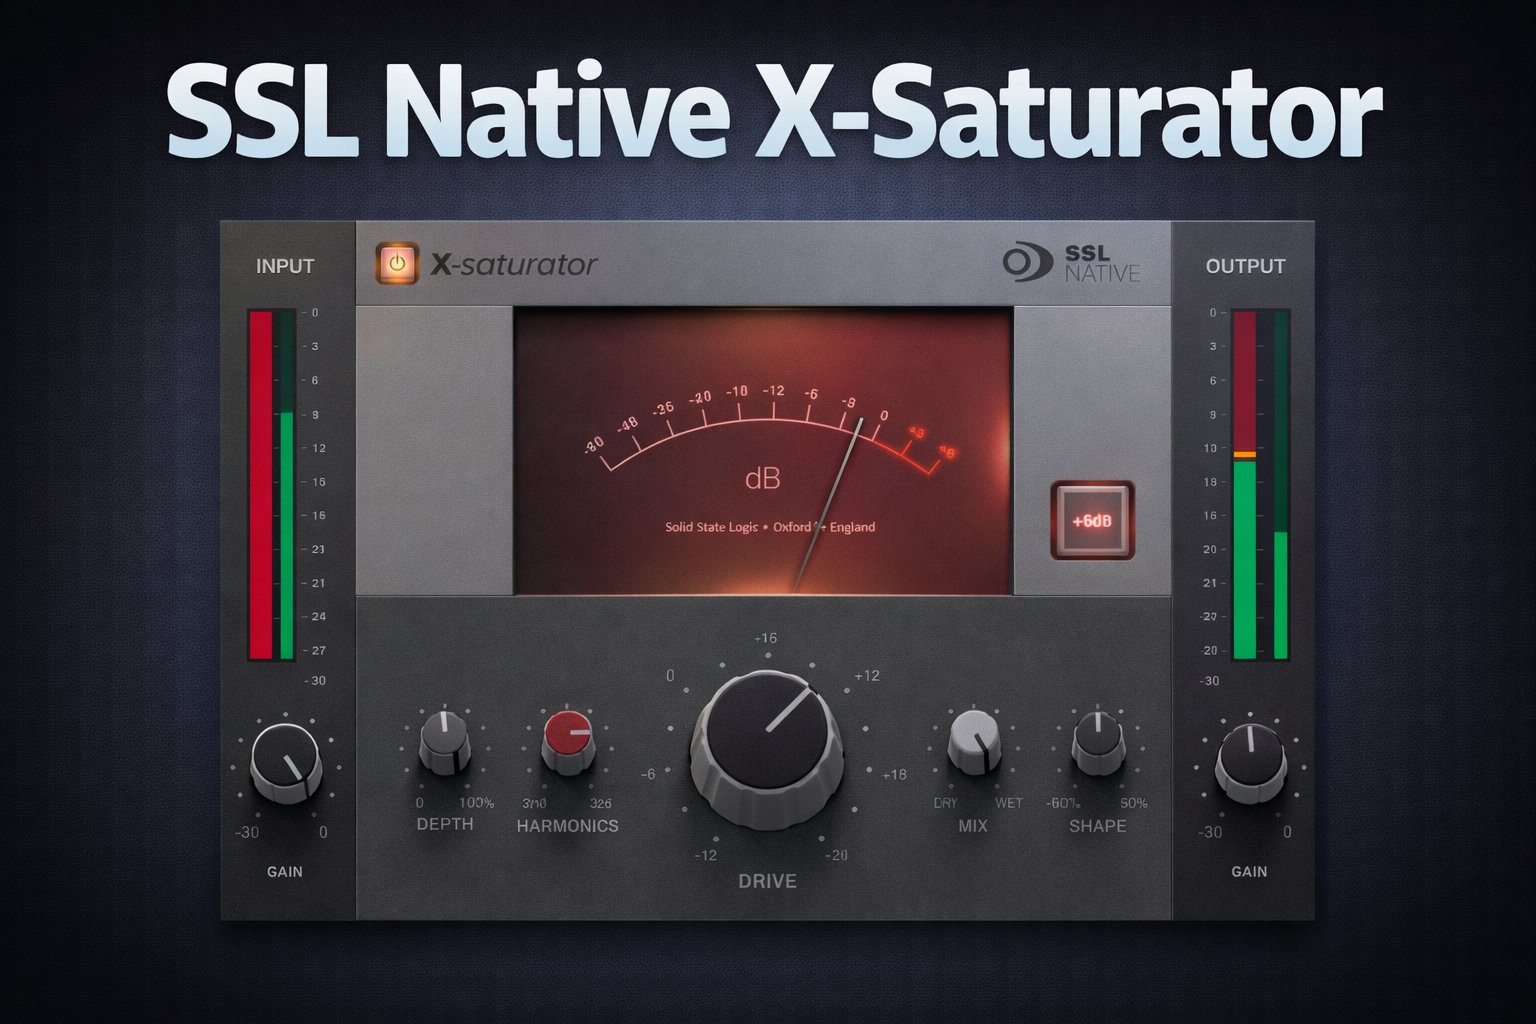Click the WET label near MIX

[1010, 802]
